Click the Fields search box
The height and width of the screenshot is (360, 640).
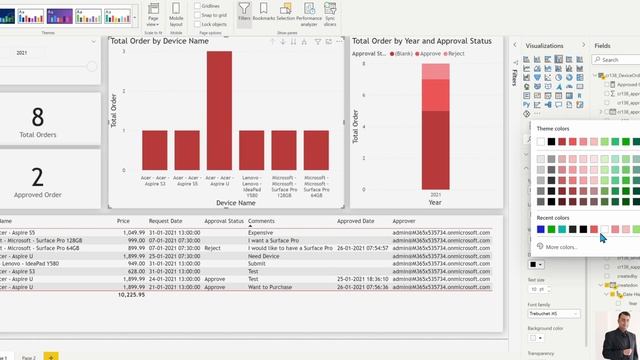pos(617,60)
